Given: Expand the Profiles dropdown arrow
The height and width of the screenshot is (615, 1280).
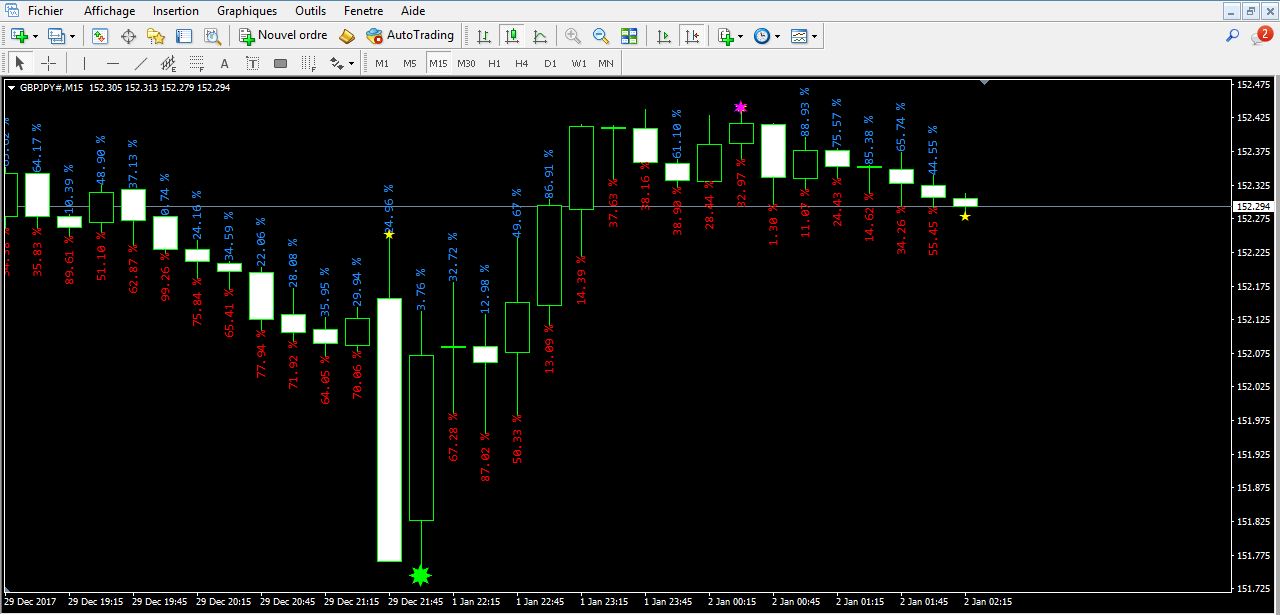Looking at the screenshot, I should pyautogui.click(x=72, y=37).
